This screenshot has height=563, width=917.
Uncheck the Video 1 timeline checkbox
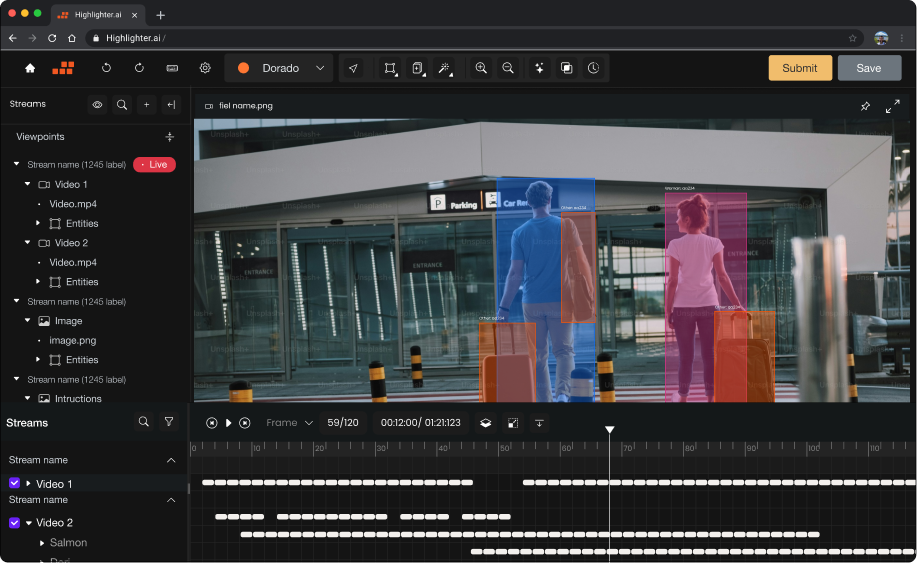tap(15, 483)
